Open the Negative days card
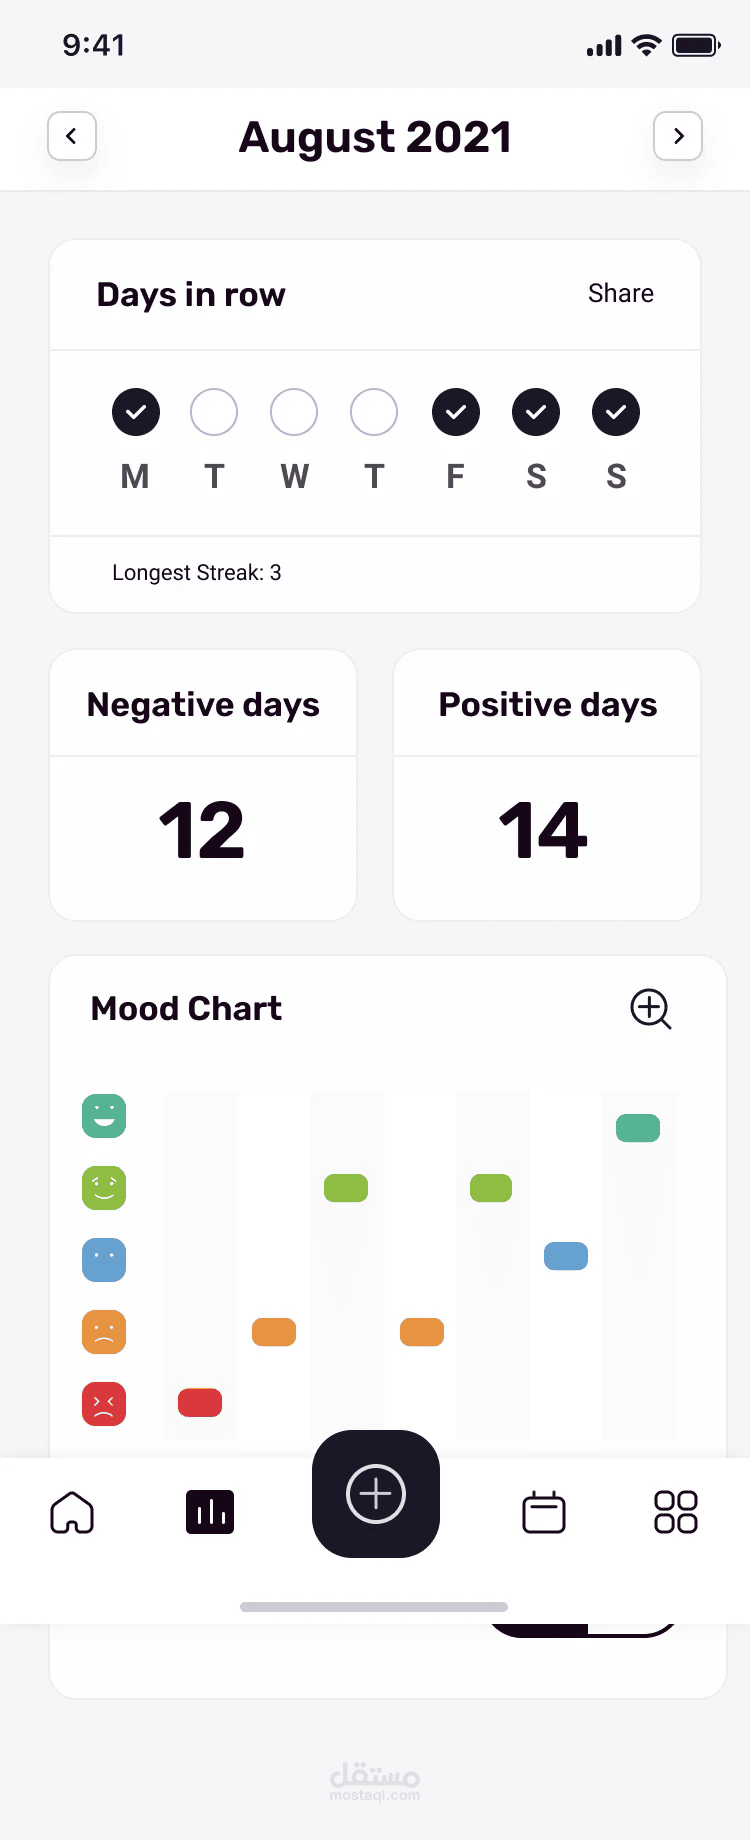The width and height of the screenshot is (750, 1840). 203,785
